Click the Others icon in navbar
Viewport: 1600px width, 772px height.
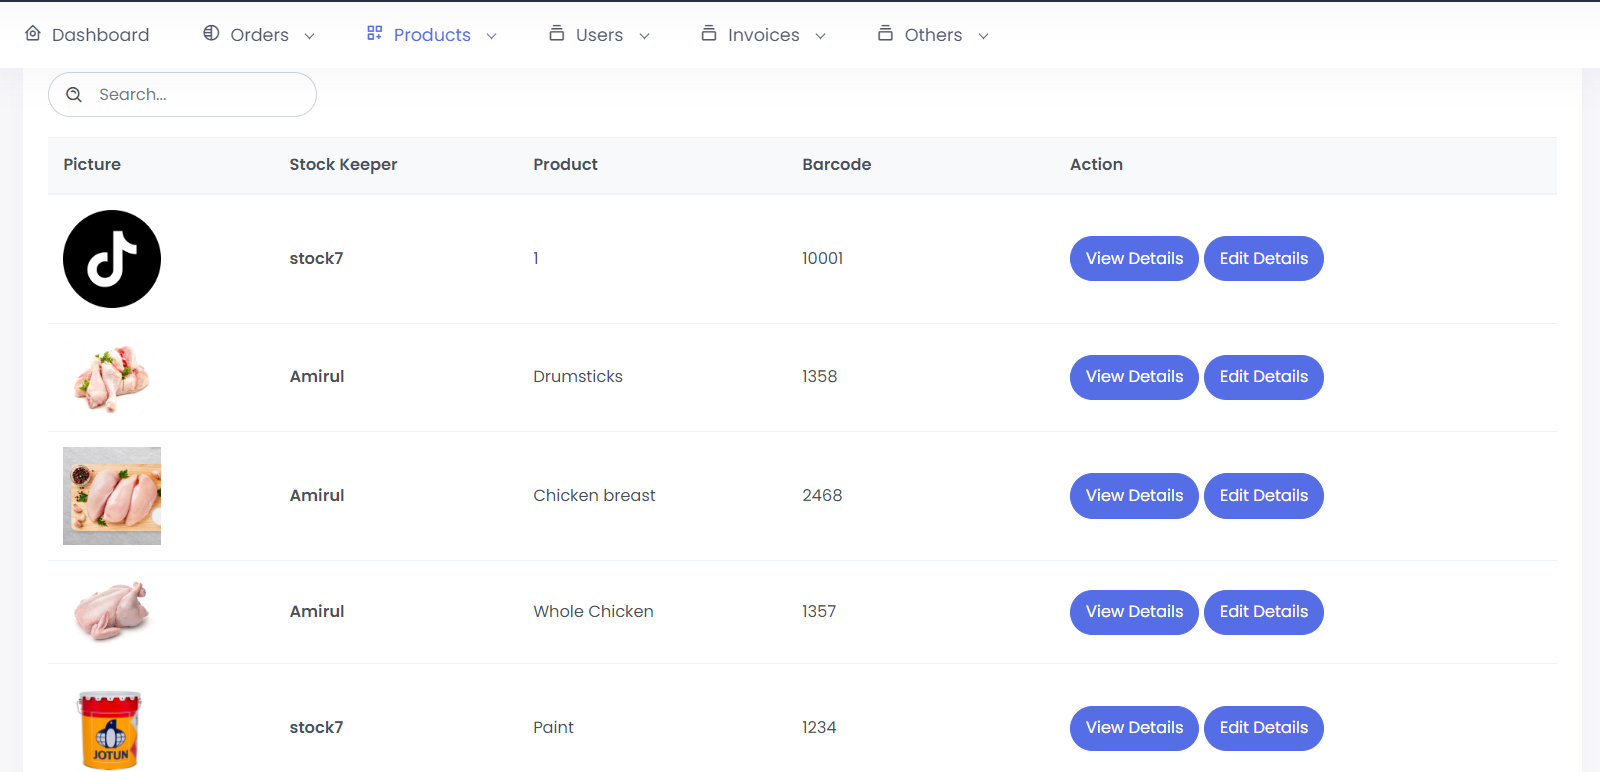tap(885, 34)
